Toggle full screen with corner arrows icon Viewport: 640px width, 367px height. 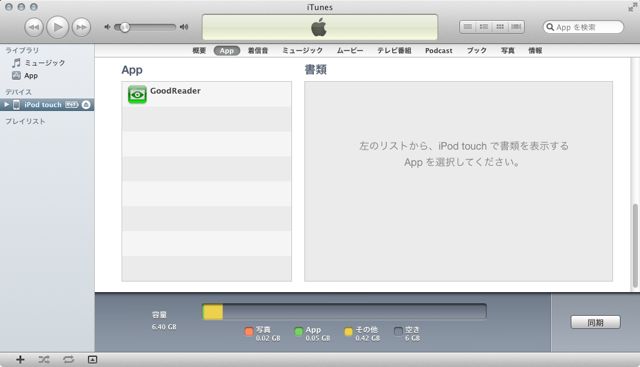632,7
